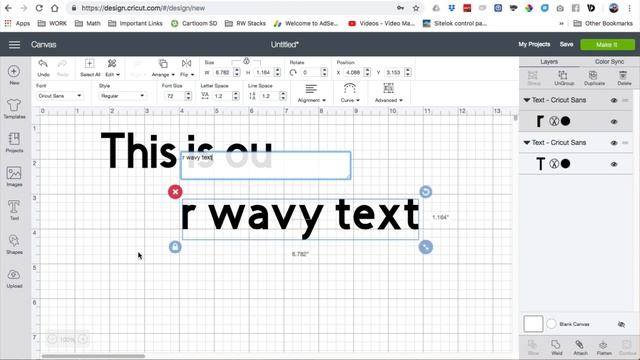Click the Weld tool
Viewport: 640px width, 360px height.
pyautogui.click(x=556, y=347)
